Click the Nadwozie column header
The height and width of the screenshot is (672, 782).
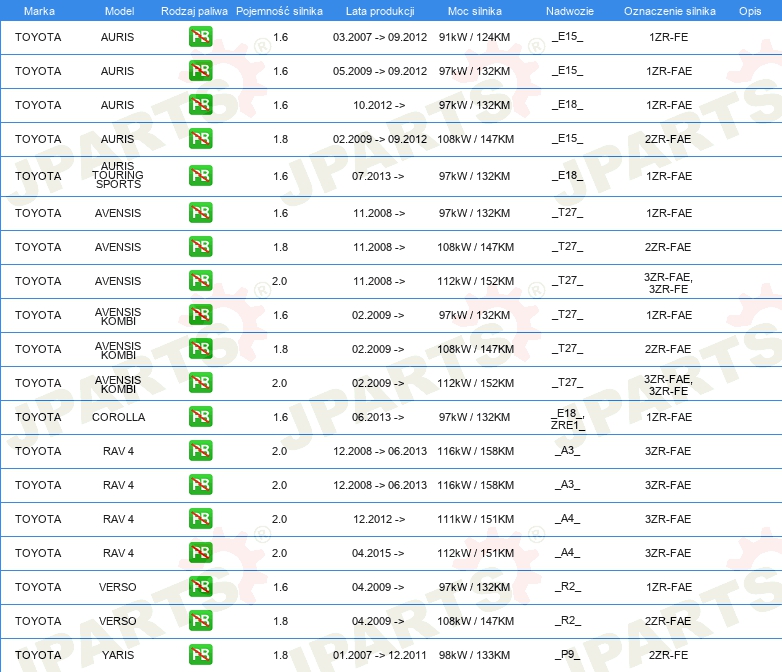click(x=570, y=11)
